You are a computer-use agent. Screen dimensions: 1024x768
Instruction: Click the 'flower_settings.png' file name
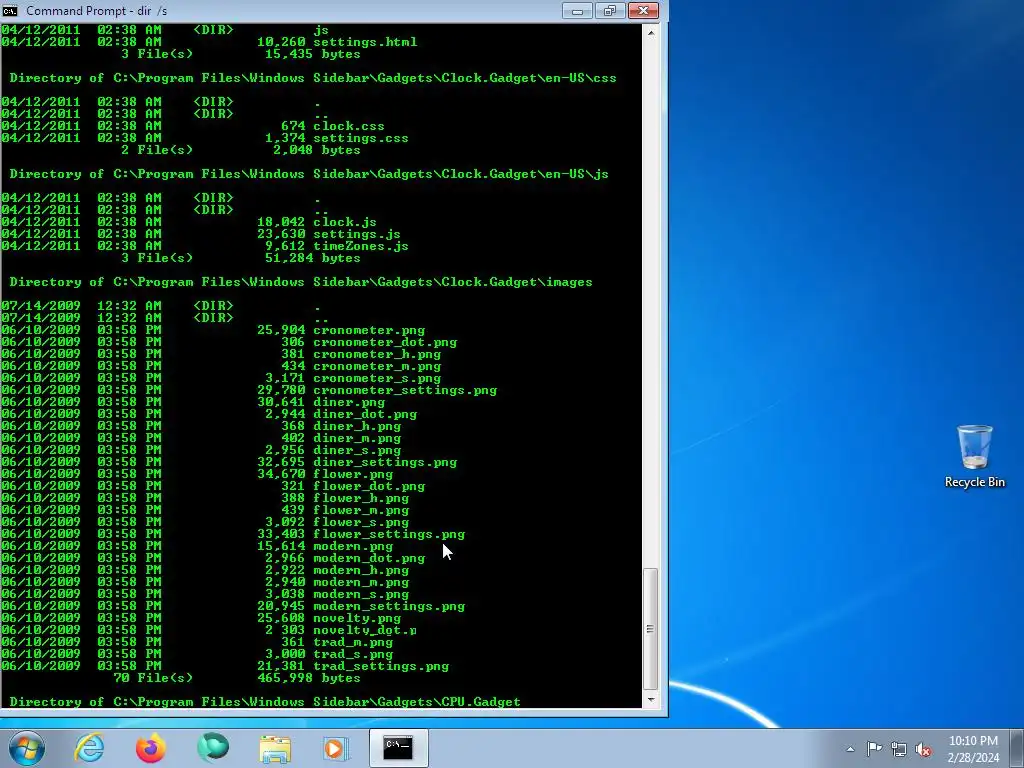pyautogui.click(x=389, y=534)
